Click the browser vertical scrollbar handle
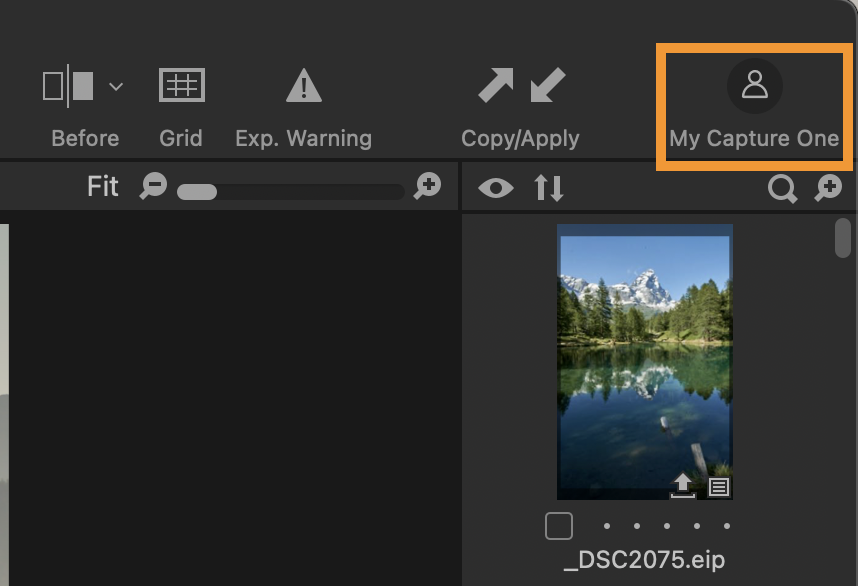Screen dimensions: 858x586 (x=843, y=237)
